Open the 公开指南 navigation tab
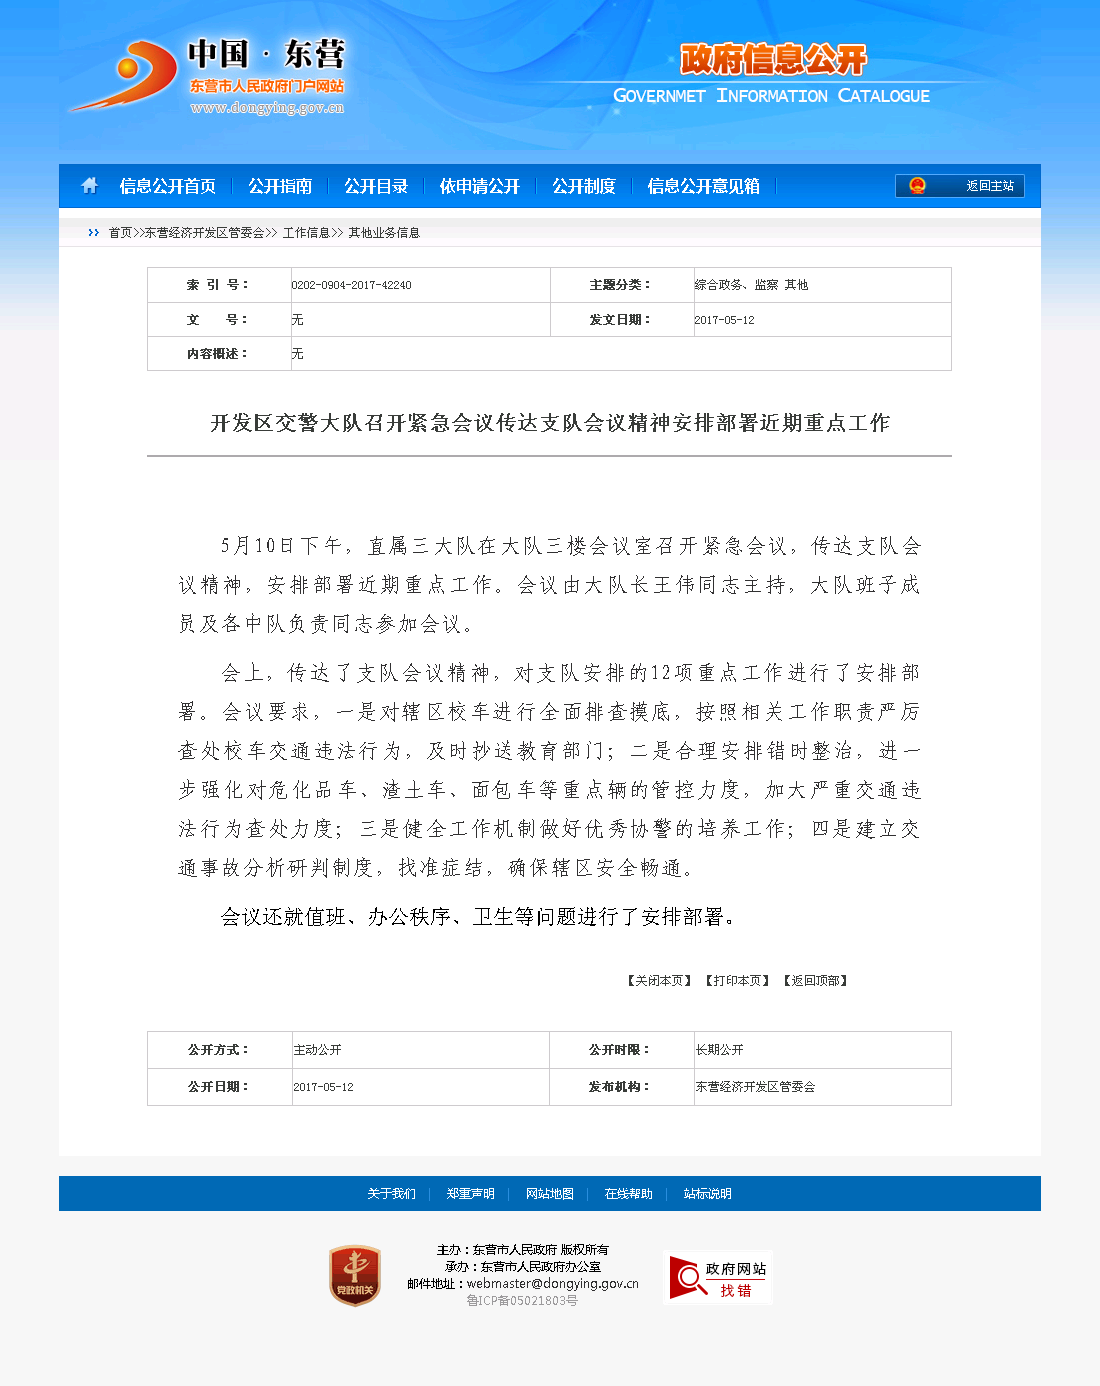The height and width of the screenshot is (1386, 1100). tap(280, 186)
